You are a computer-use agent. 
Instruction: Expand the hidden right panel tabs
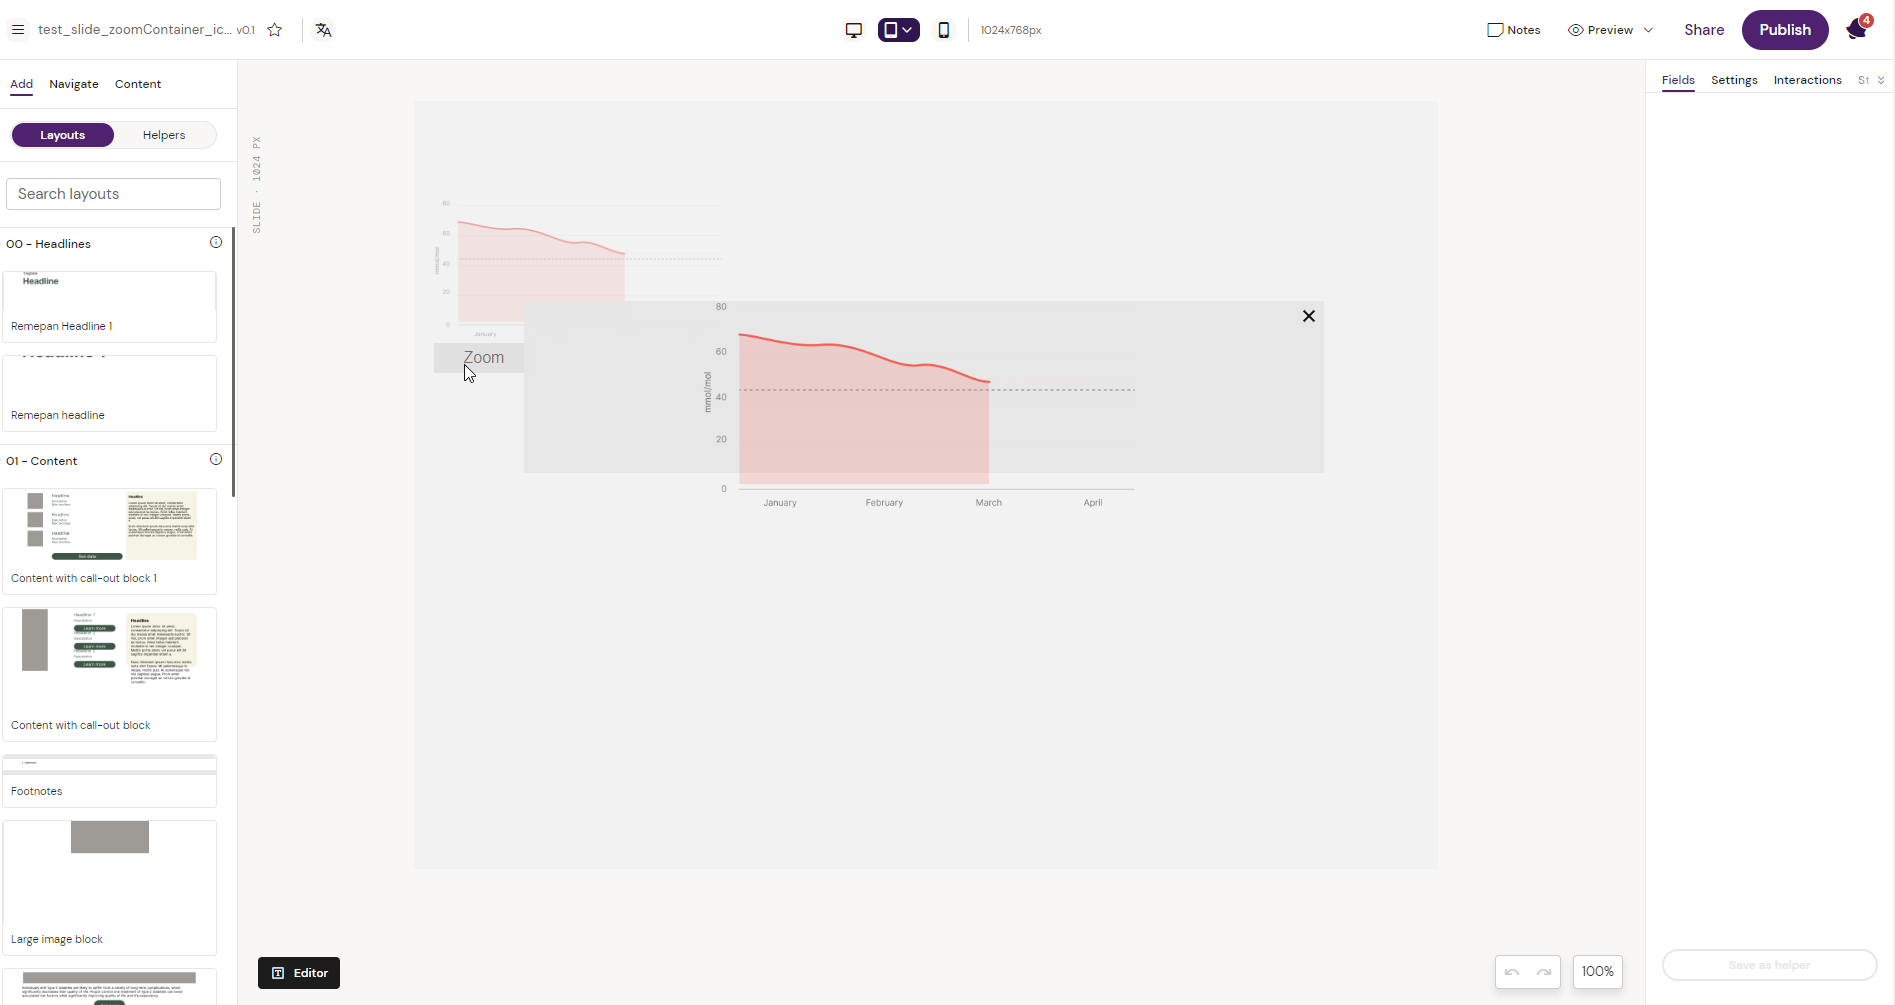coord(1881,80)
